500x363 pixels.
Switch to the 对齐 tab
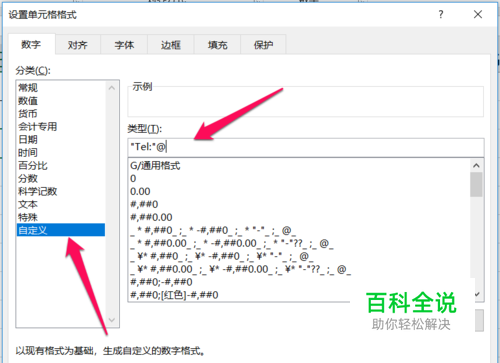[x=78, y=45]
